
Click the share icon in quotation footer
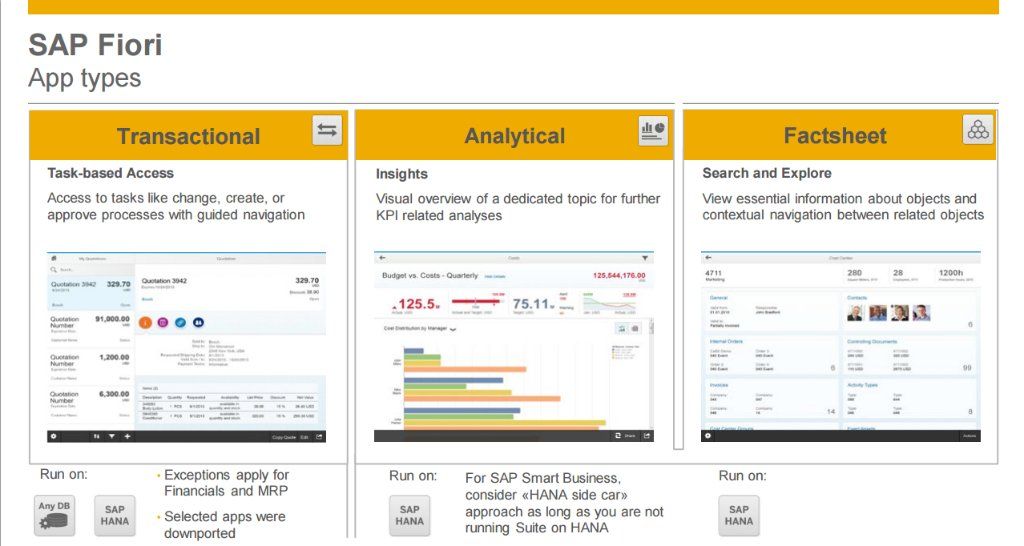pos(319,437)
